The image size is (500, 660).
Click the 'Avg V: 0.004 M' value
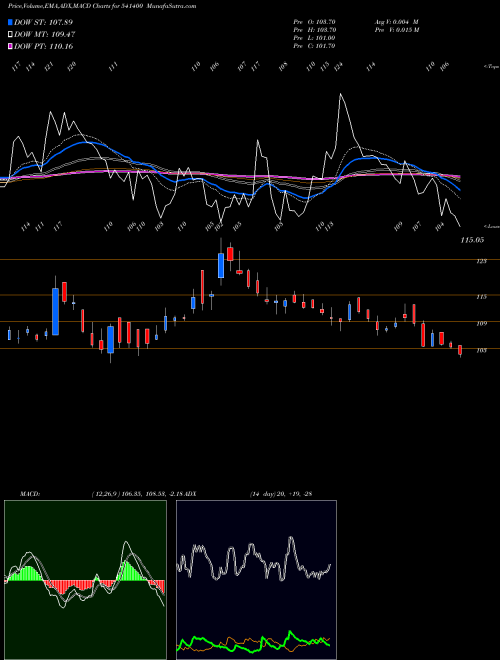[396, 22]
